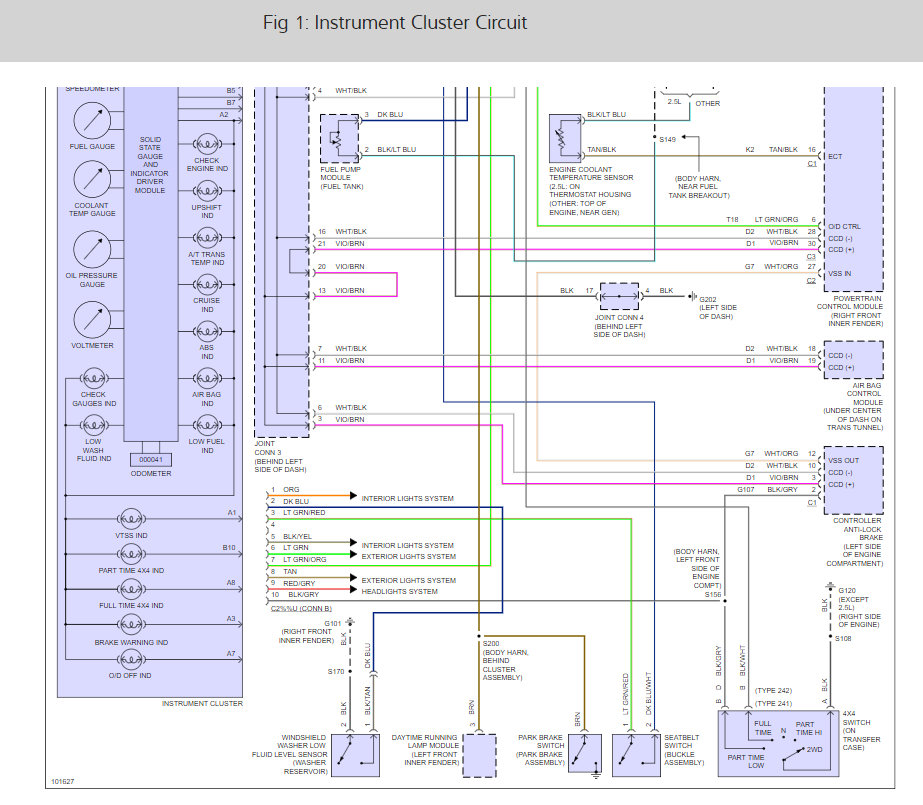Click the 'PART TIME LOW' switch position label
Image resolution: width=923 pixels, height=805 pixels.
click(x=746, y=761)
